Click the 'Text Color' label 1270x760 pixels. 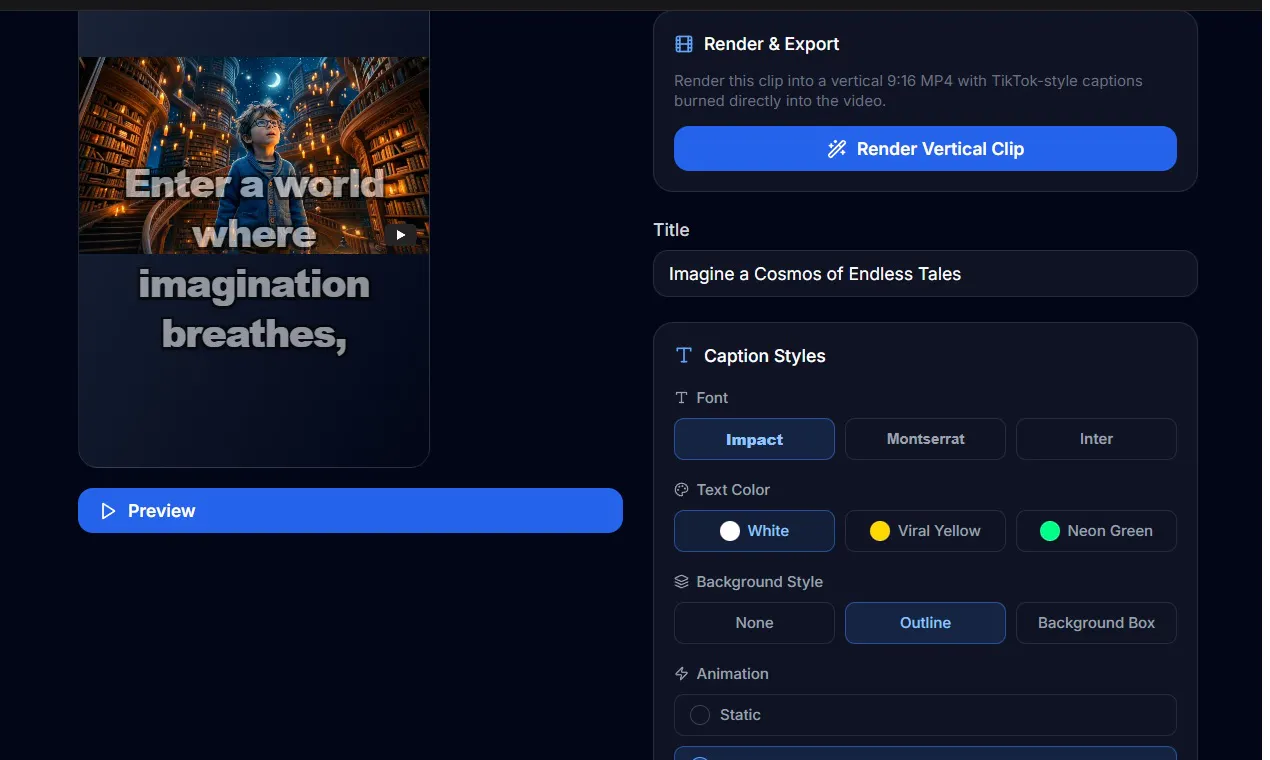tap(733, 490)
